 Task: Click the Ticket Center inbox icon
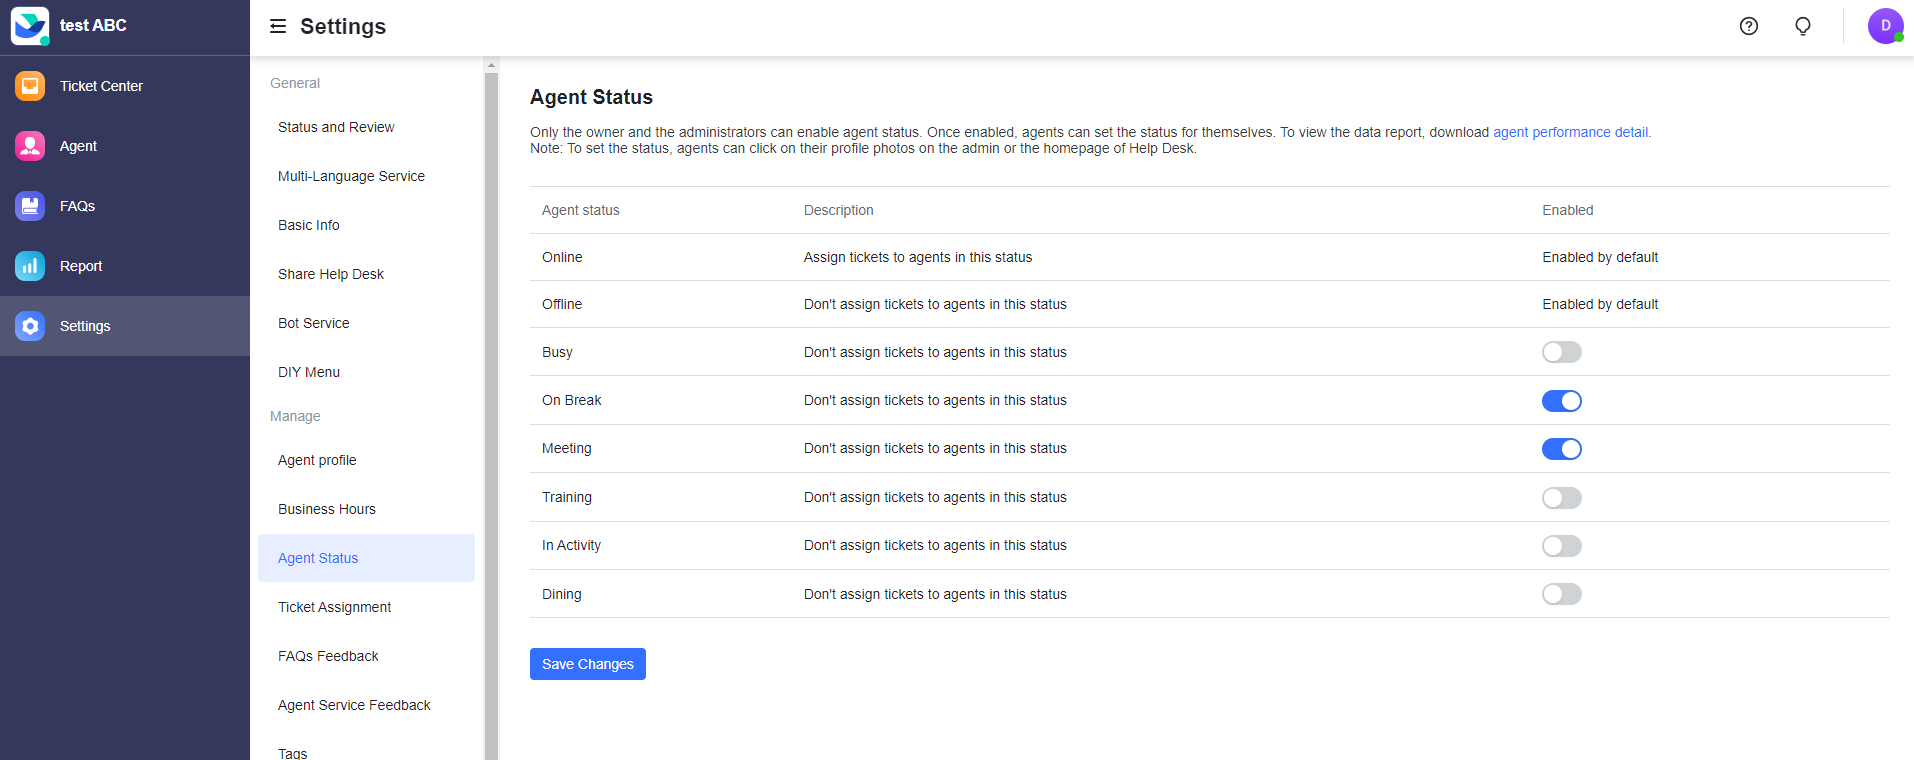click(30, 86)
